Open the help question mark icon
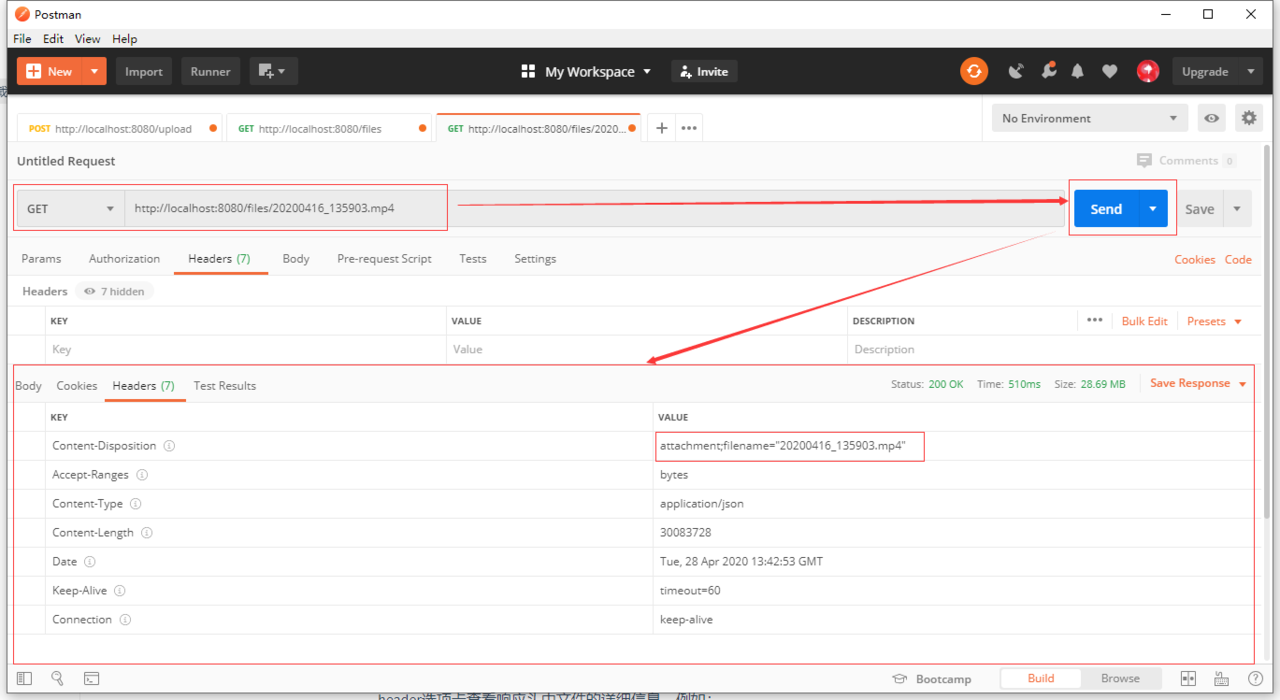 [1255, 678]
